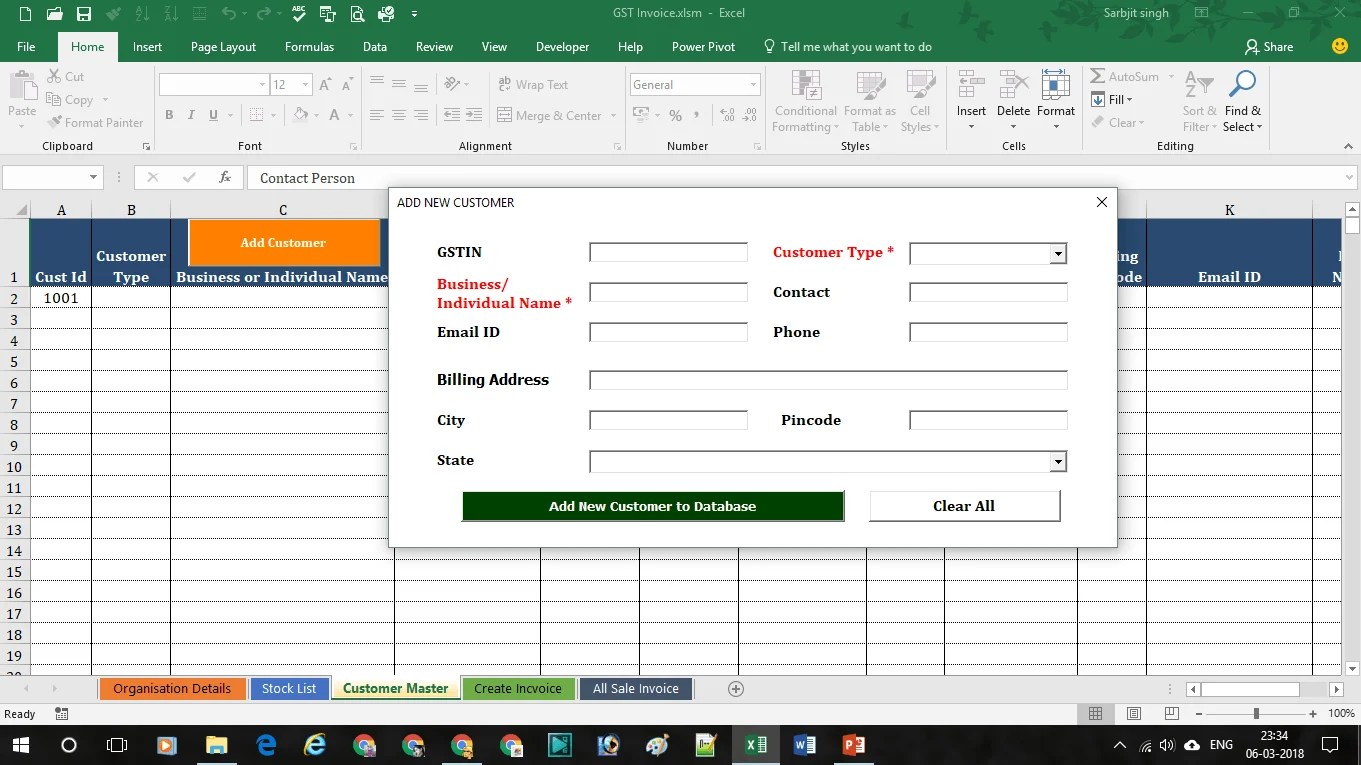Switch to the Developer ribbon tab
The width and height of the screenshot is (1361, 765).
[x=562, y=46]
